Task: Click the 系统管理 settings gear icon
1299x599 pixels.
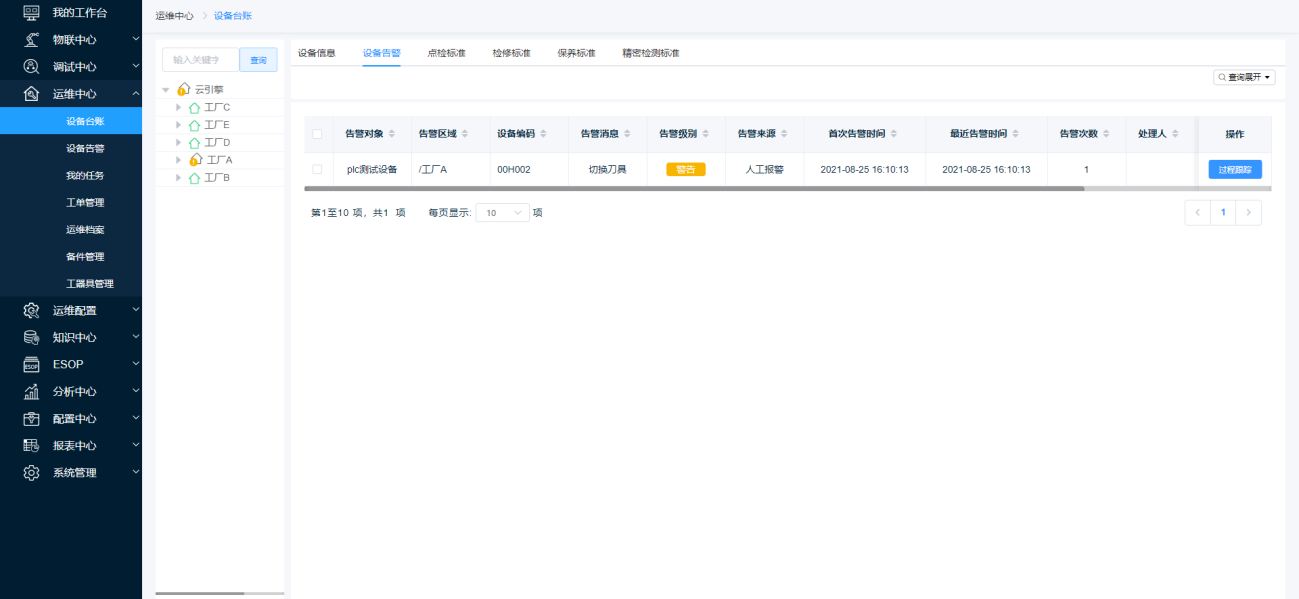Action: click(x=31, y=473)
